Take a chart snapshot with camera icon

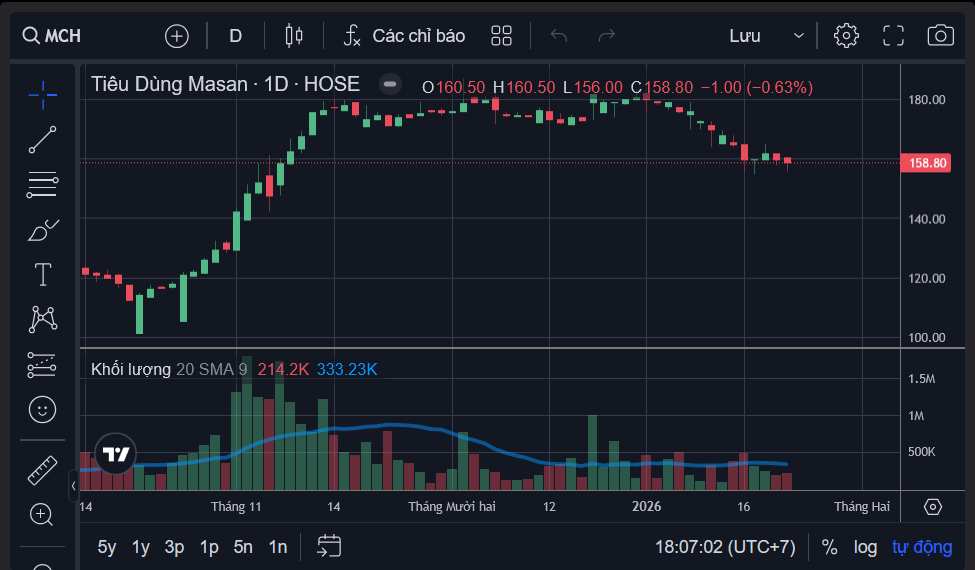click(940, 36)
